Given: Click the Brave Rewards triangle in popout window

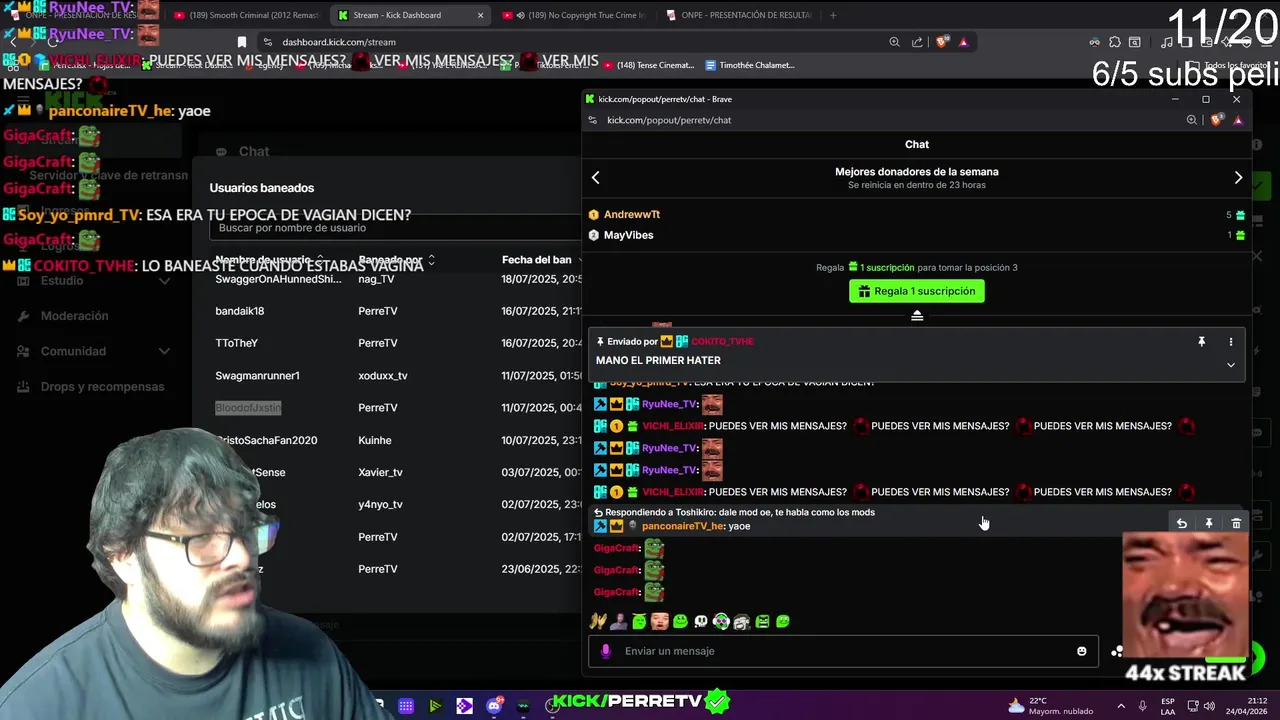Looking at the screenshot, I should pyautogui.click(x=1238, y=120).
